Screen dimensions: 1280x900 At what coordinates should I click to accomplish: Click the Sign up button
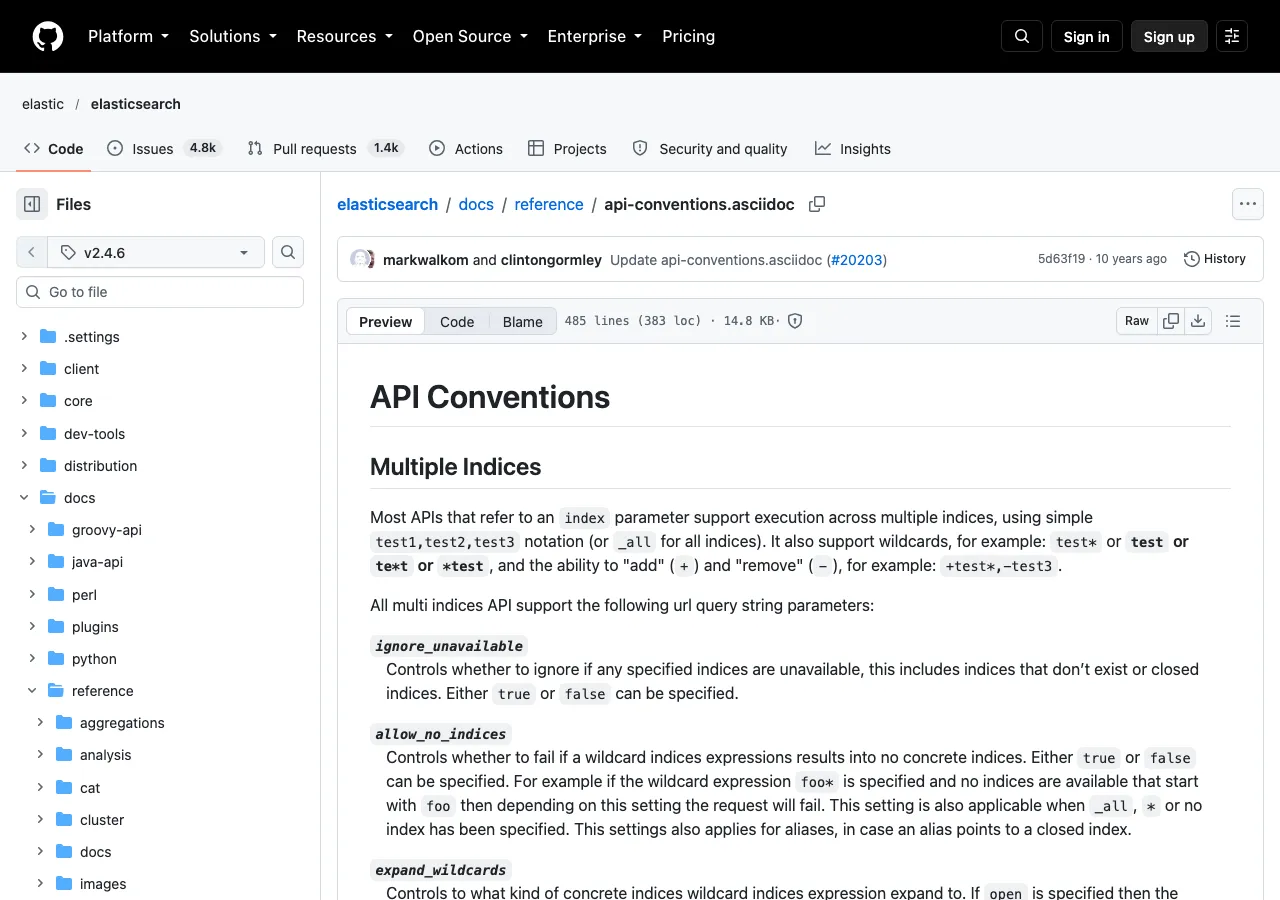(1169, 36)
